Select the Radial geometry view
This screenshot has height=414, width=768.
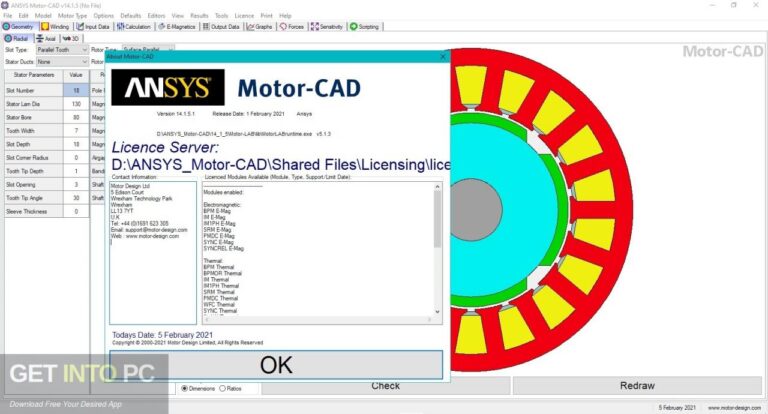click(x=17, y=38)
